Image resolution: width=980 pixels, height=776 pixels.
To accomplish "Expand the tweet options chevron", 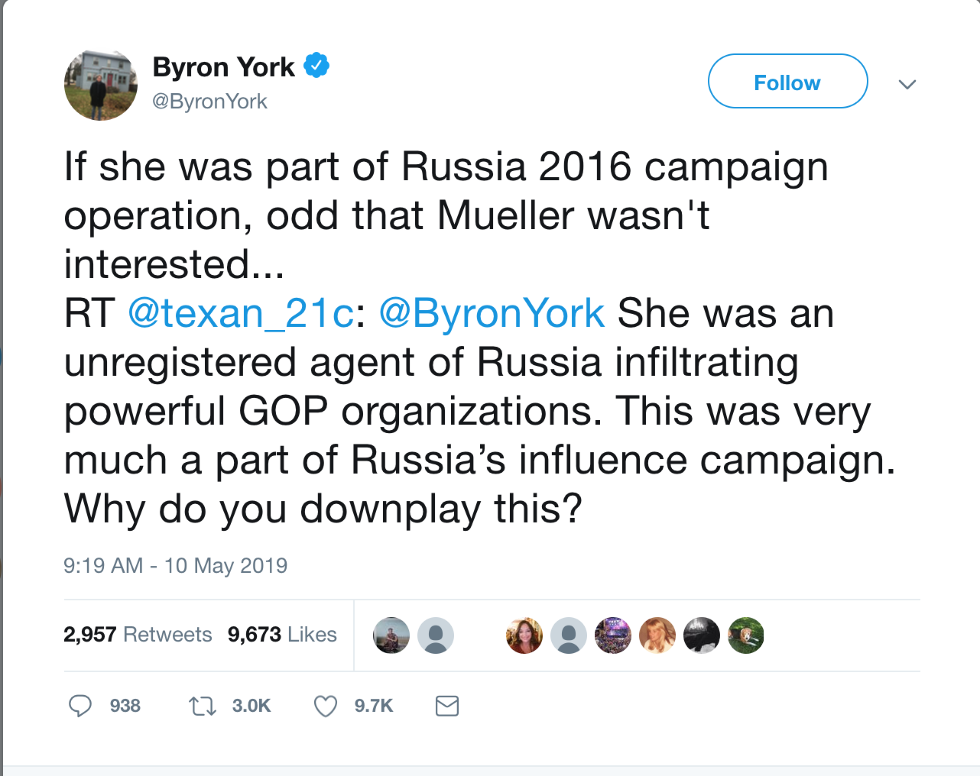I will 907,85.
